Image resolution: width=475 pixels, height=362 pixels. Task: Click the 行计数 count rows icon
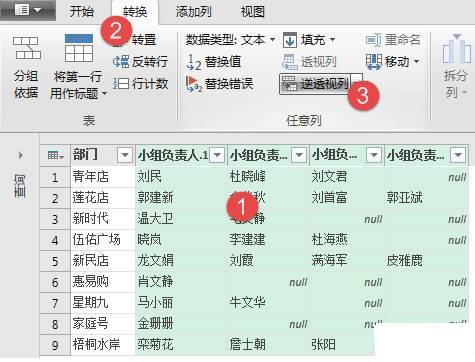[121, 83]
